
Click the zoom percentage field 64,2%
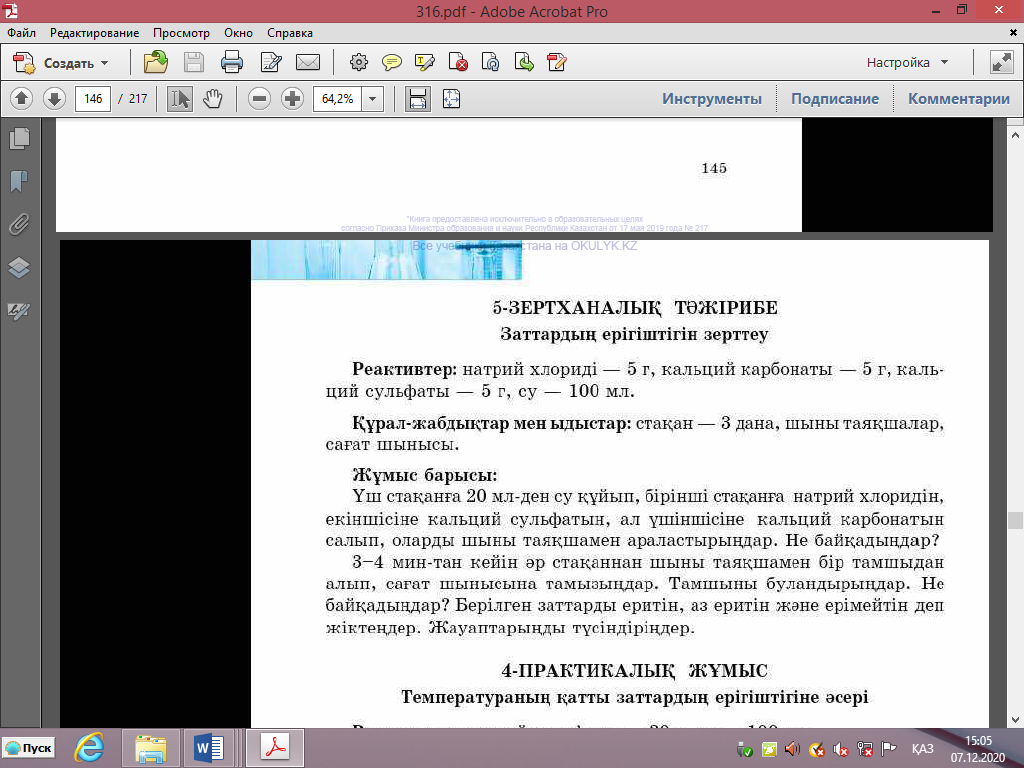click(x=337, y=99)
